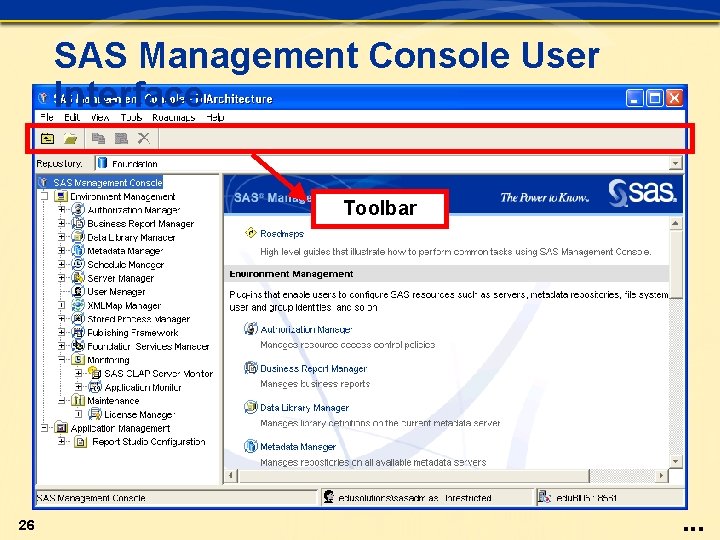Click the Delete X toolbar icon
Screen dimensions: 720x540
[x=144, y=138]
